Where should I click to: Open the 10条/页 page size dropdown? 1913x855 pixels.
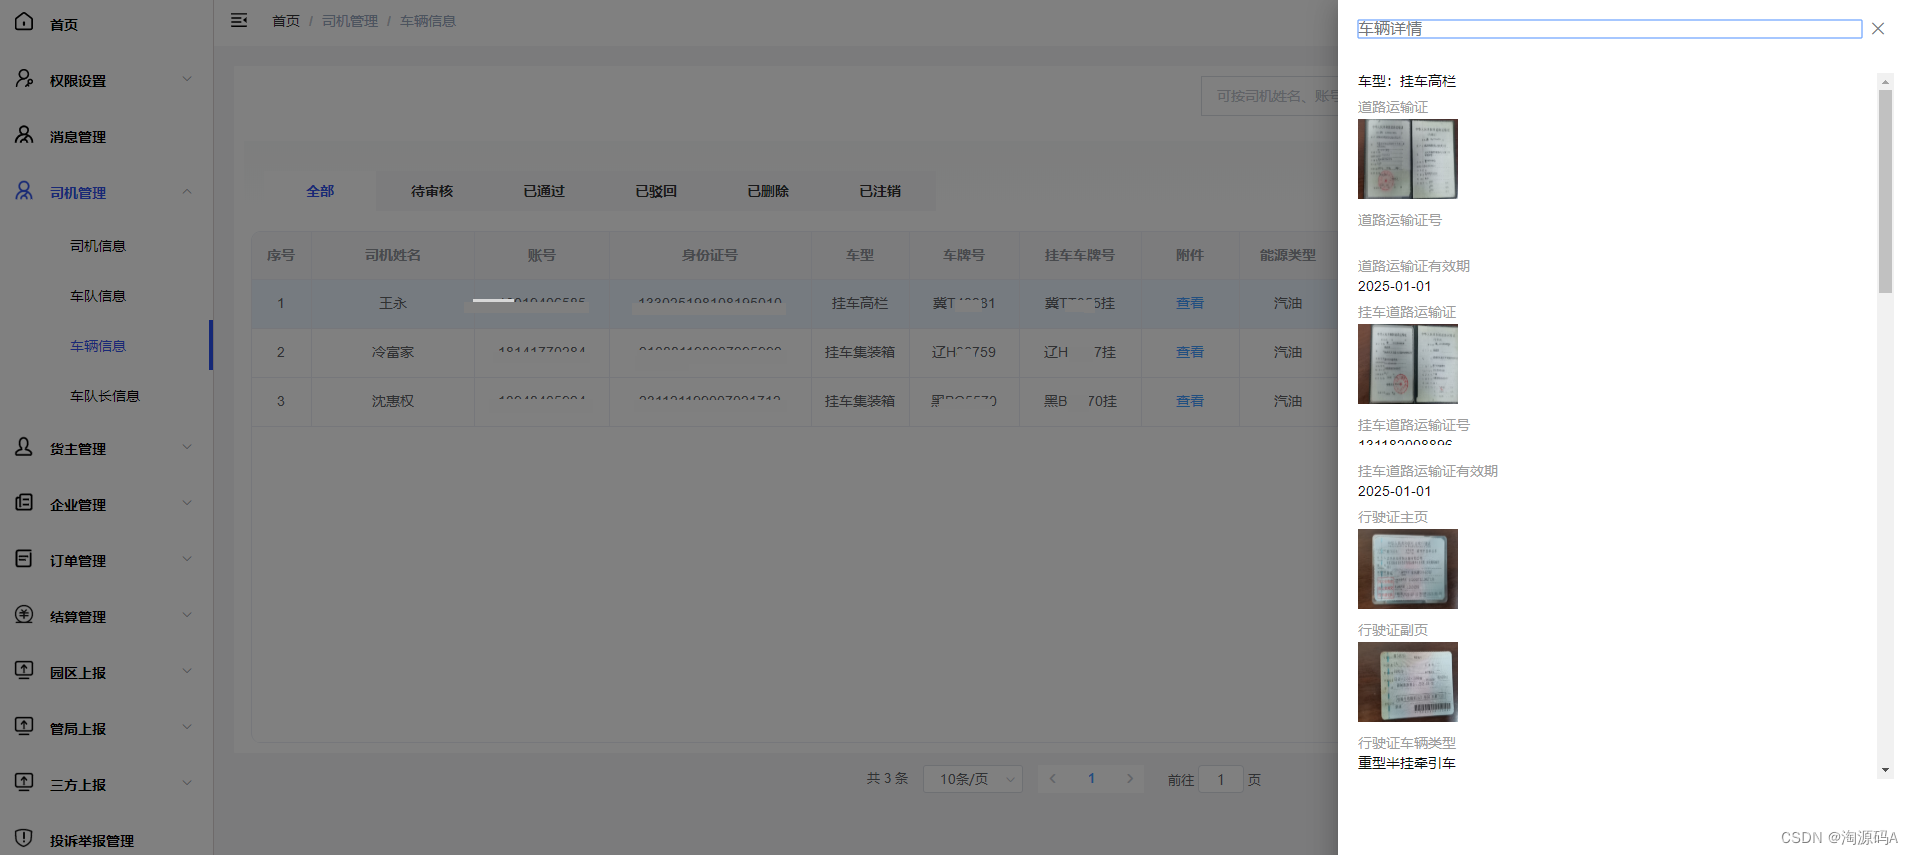point(972,779)
